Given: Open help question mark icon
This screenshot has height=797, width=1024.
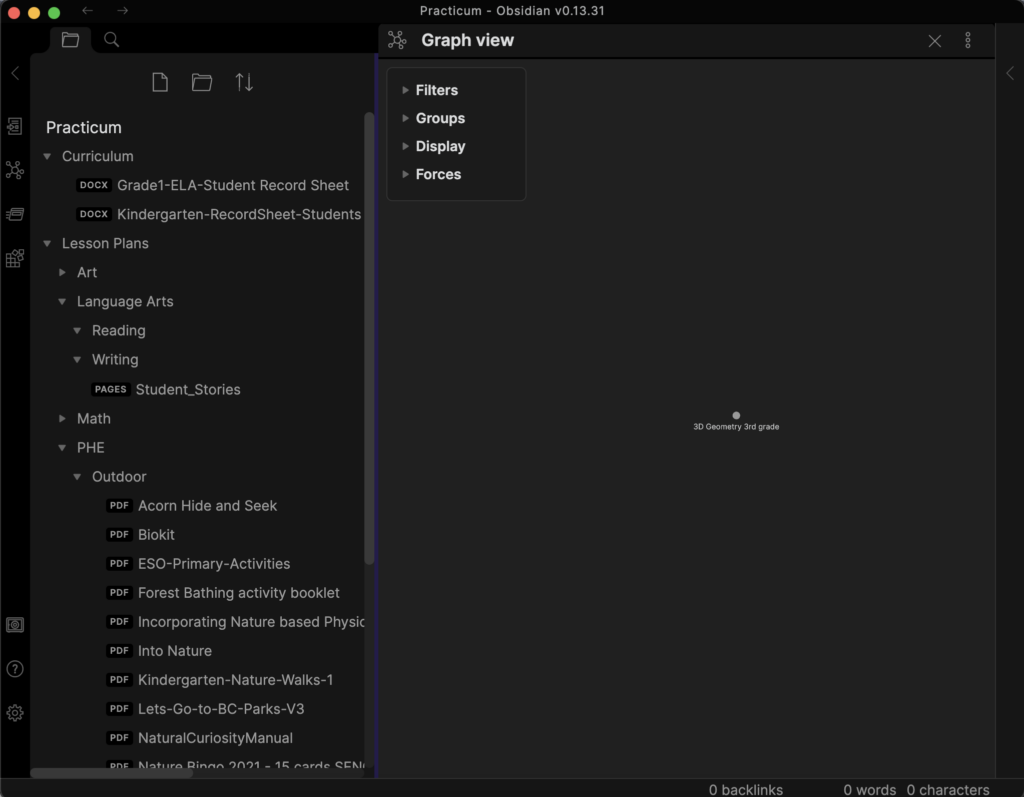Looking at the screenshot, I should click(15, 669).
